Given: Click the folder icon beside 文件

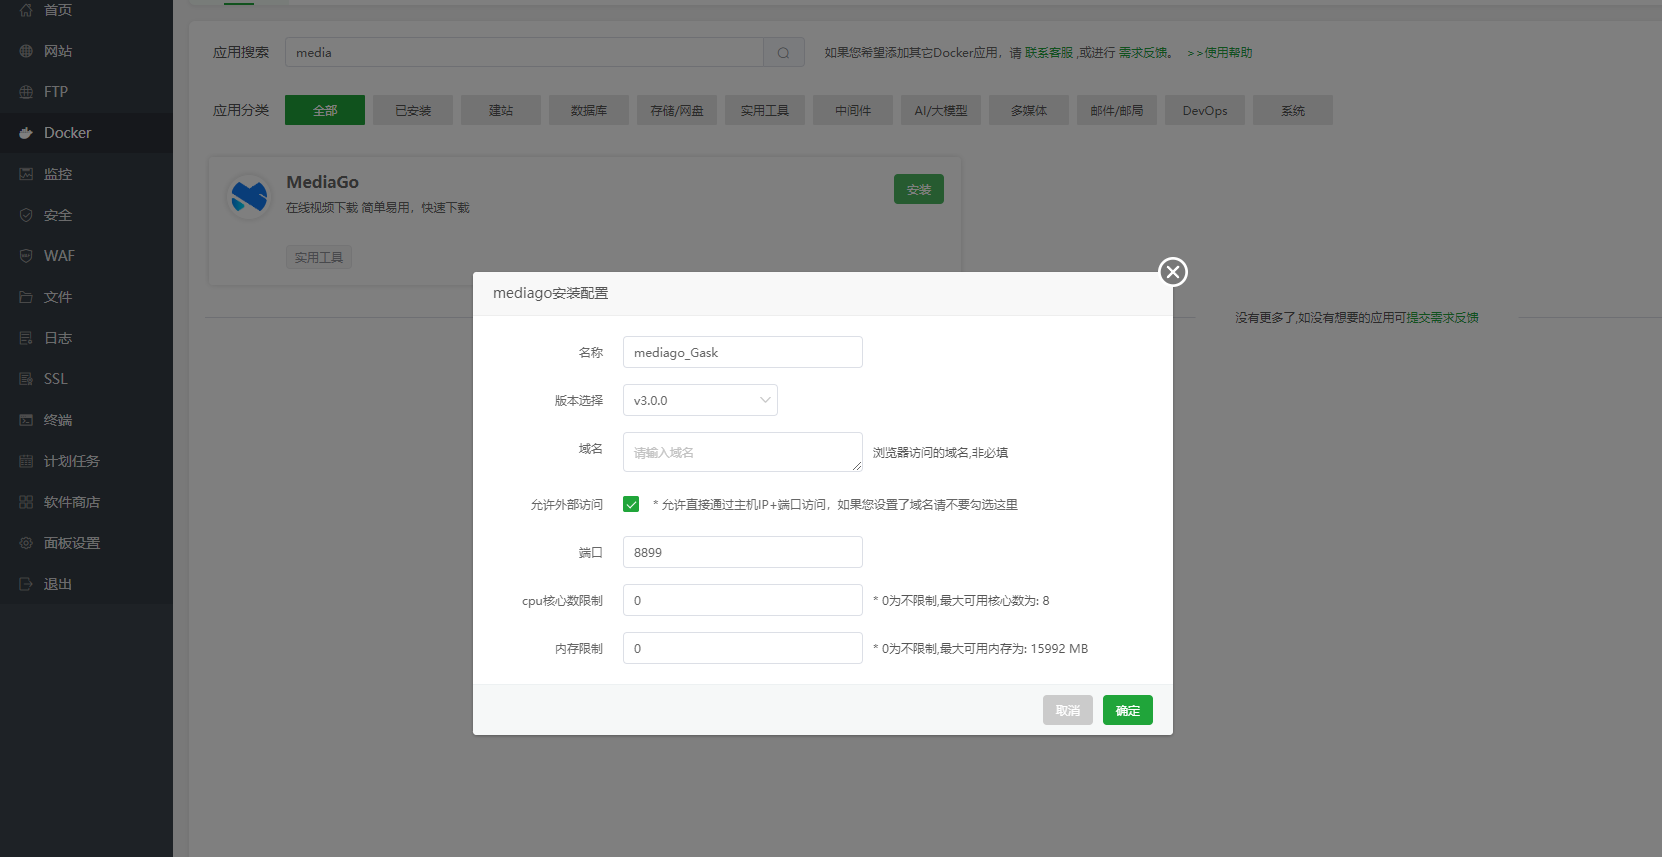Looking at the screenshot, I should pyautogui.click(x=26, y=297).
